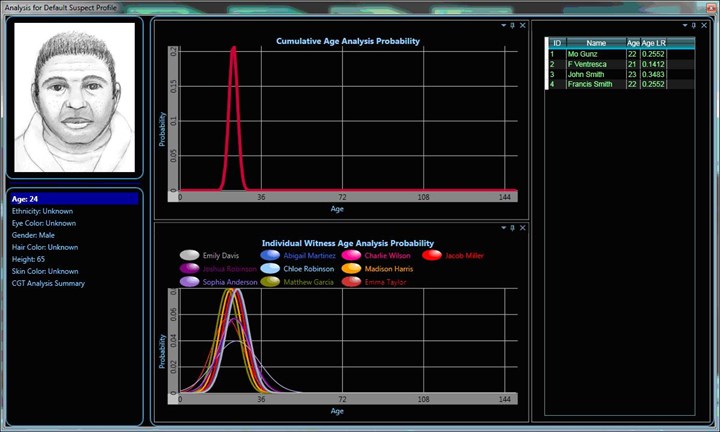Pin the Cumulative Age Analysis panel

(512, 25)
